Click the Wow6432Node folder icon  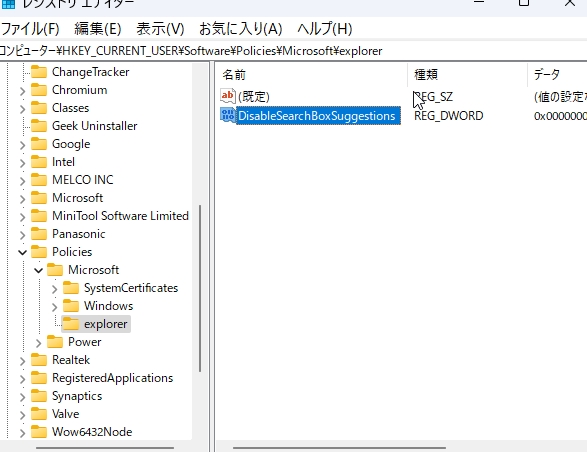point(39,432)
